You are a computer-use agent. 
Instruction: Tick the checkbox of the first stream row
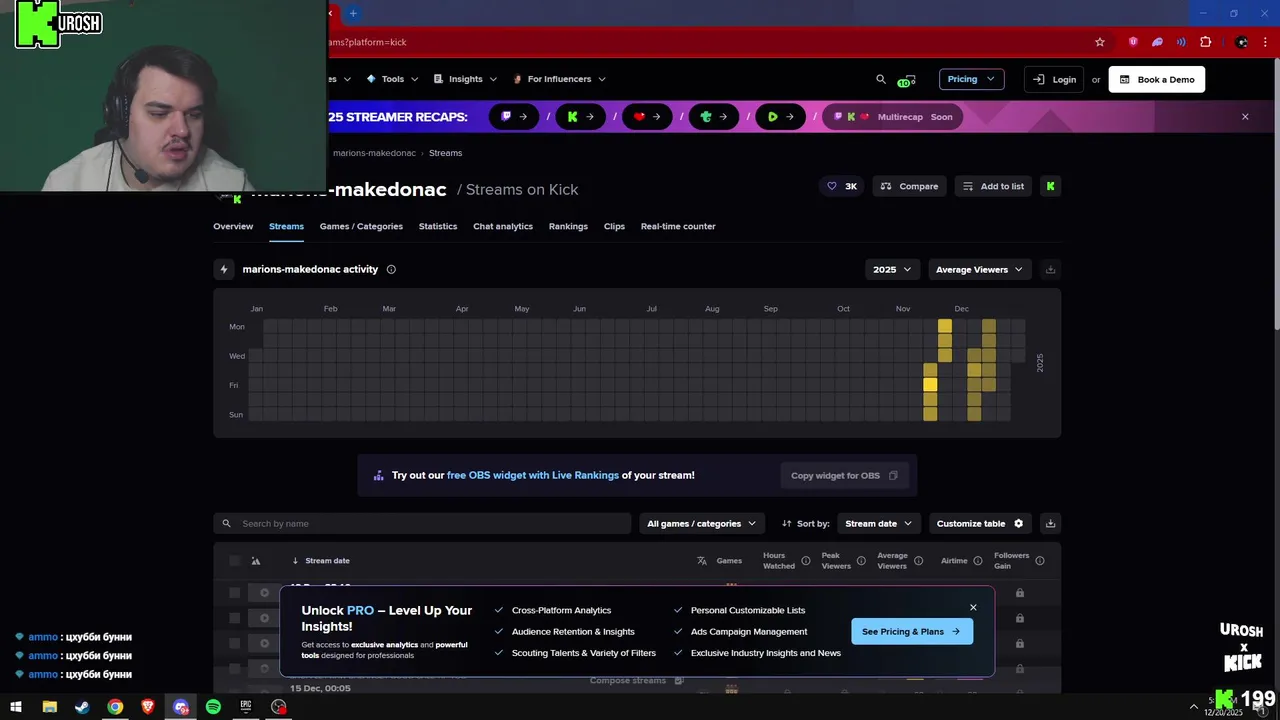(x=235, y=593)
